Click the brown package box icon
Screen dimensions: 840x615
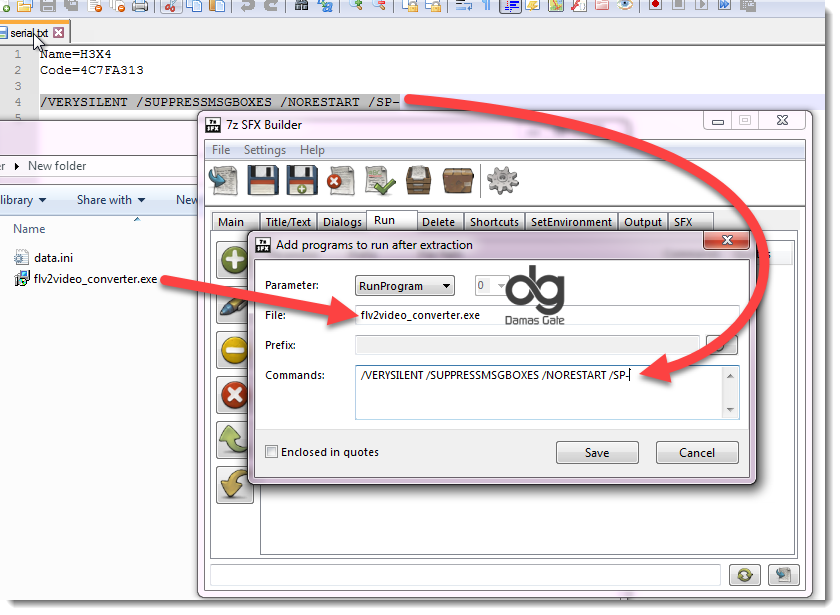point(458,180)
